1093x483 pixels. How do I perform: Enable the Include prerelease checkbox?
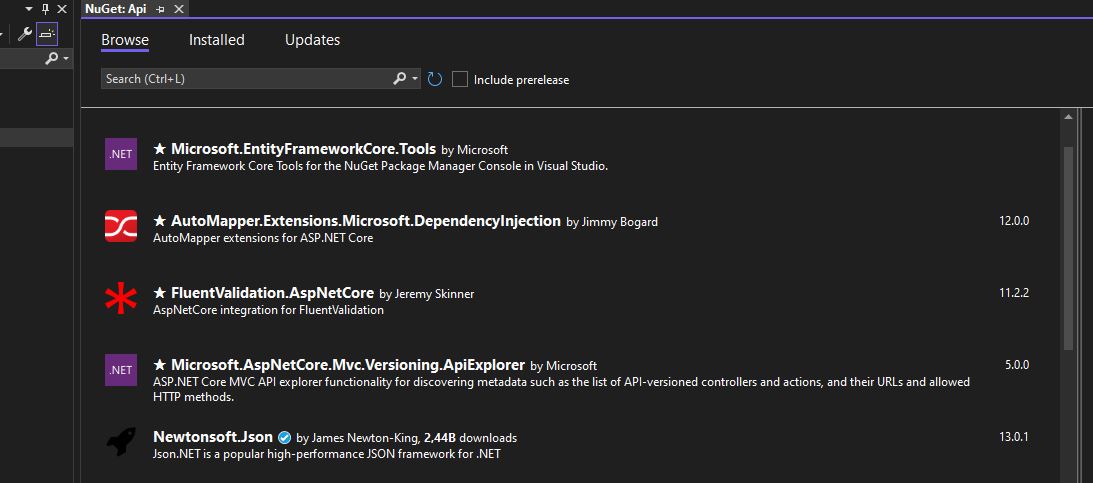(x=460, y=79)
